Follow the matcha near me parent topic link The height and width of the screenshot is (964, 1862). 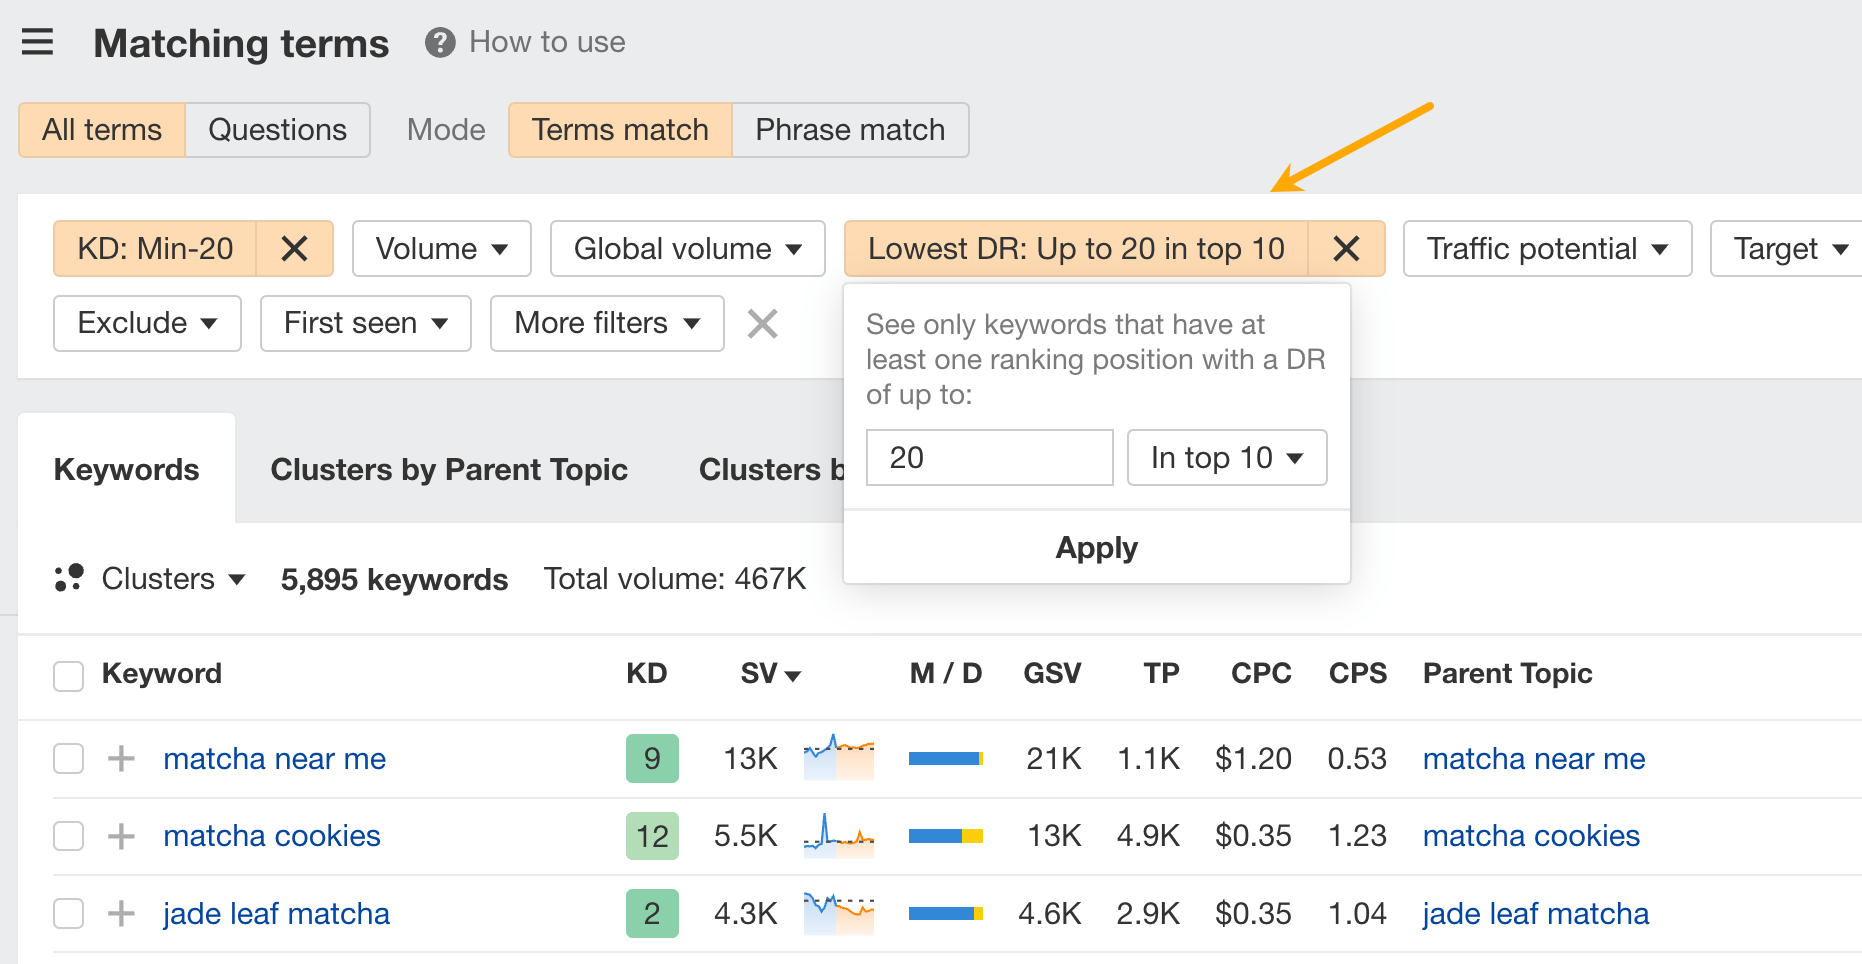tap(1533, 758)
